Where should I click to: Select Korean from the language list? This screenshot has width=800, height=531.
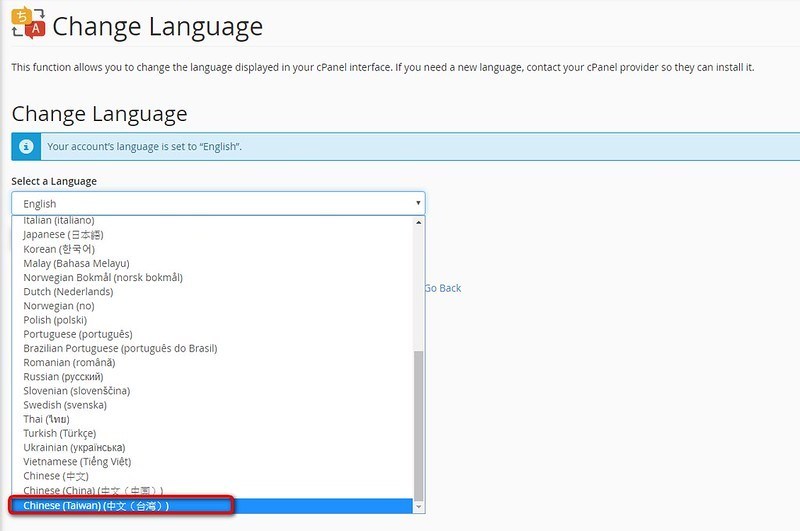click(x=212, y=249)
